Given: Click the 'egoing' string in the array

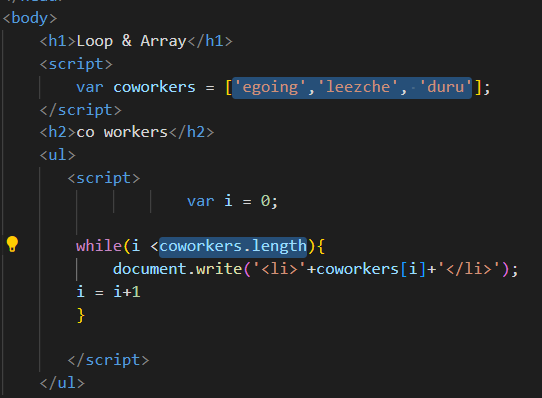Looking at the screenshot, I should [270, 87].
